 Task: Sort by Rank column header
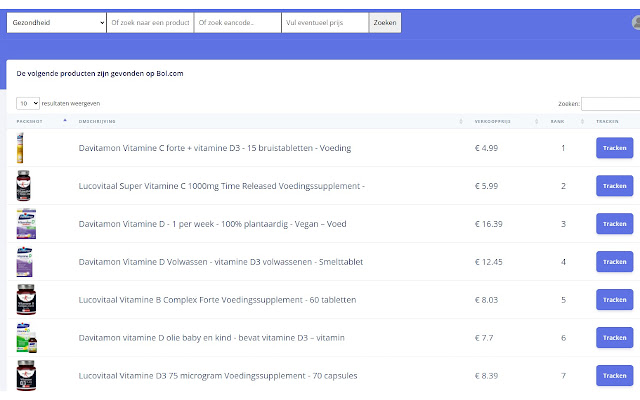[x=566, y=121]
